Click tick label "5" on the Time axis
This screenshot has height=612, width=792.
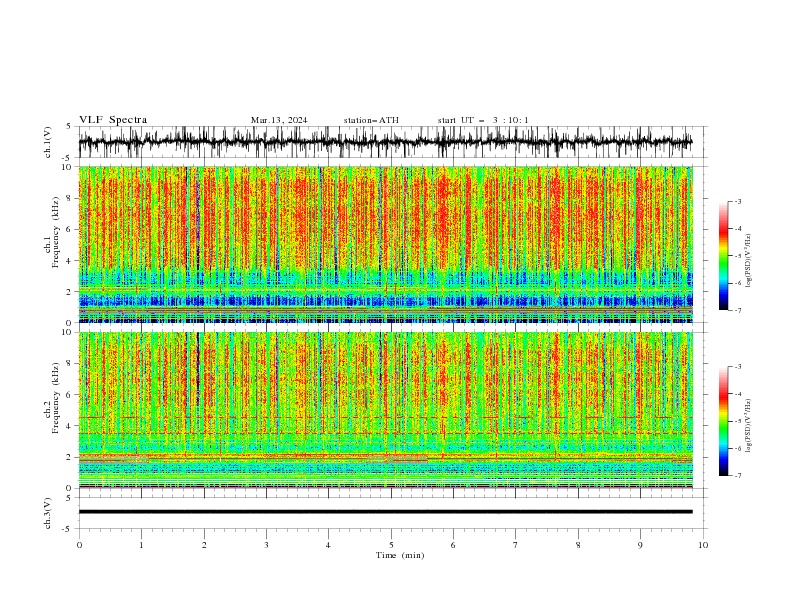point(391,545)
